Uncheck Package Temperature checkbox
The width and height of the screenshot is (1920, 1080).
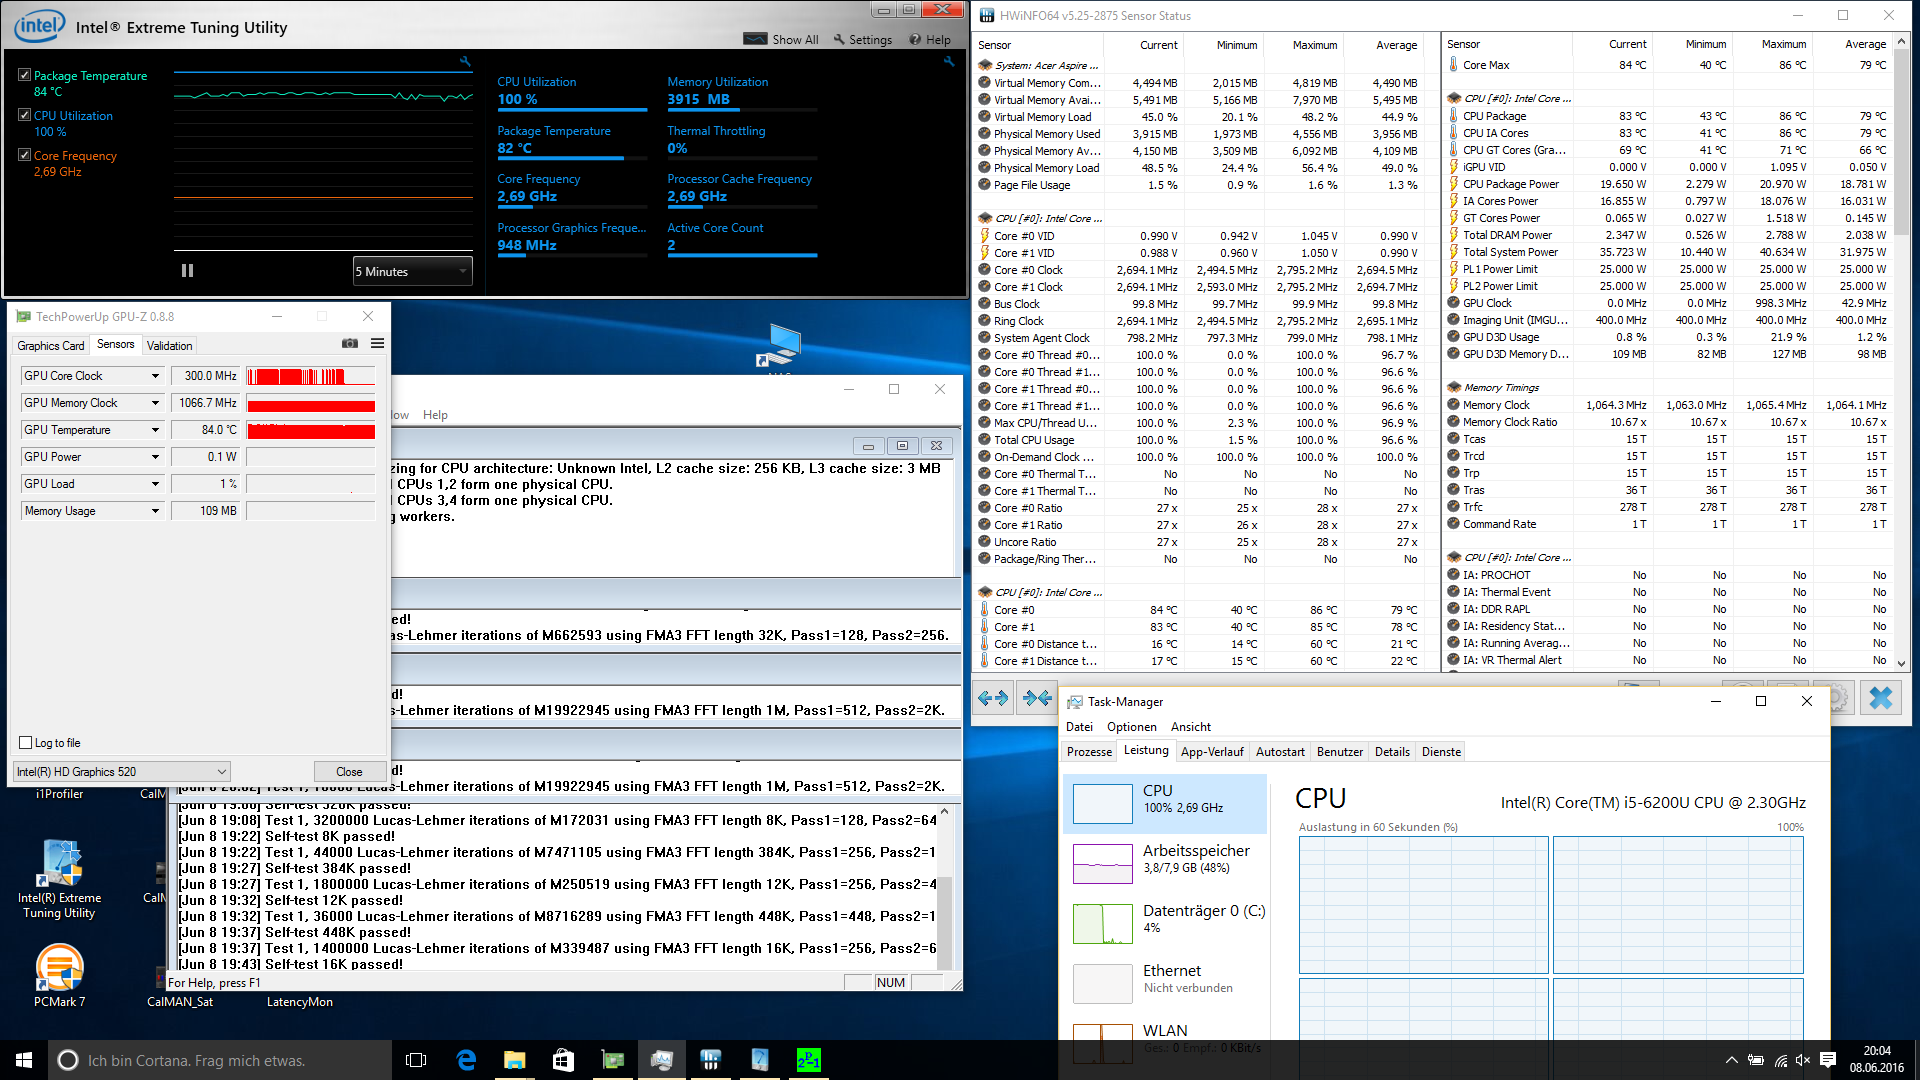[24, 75]
